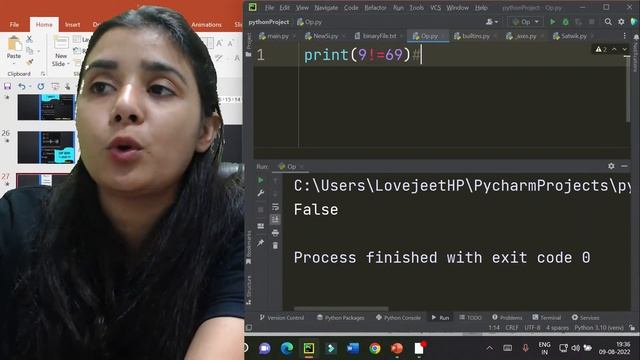Open run settings wrench icon in Run panel
The width and height of the screenshot is (640, 360).
(x=260, y=193)
